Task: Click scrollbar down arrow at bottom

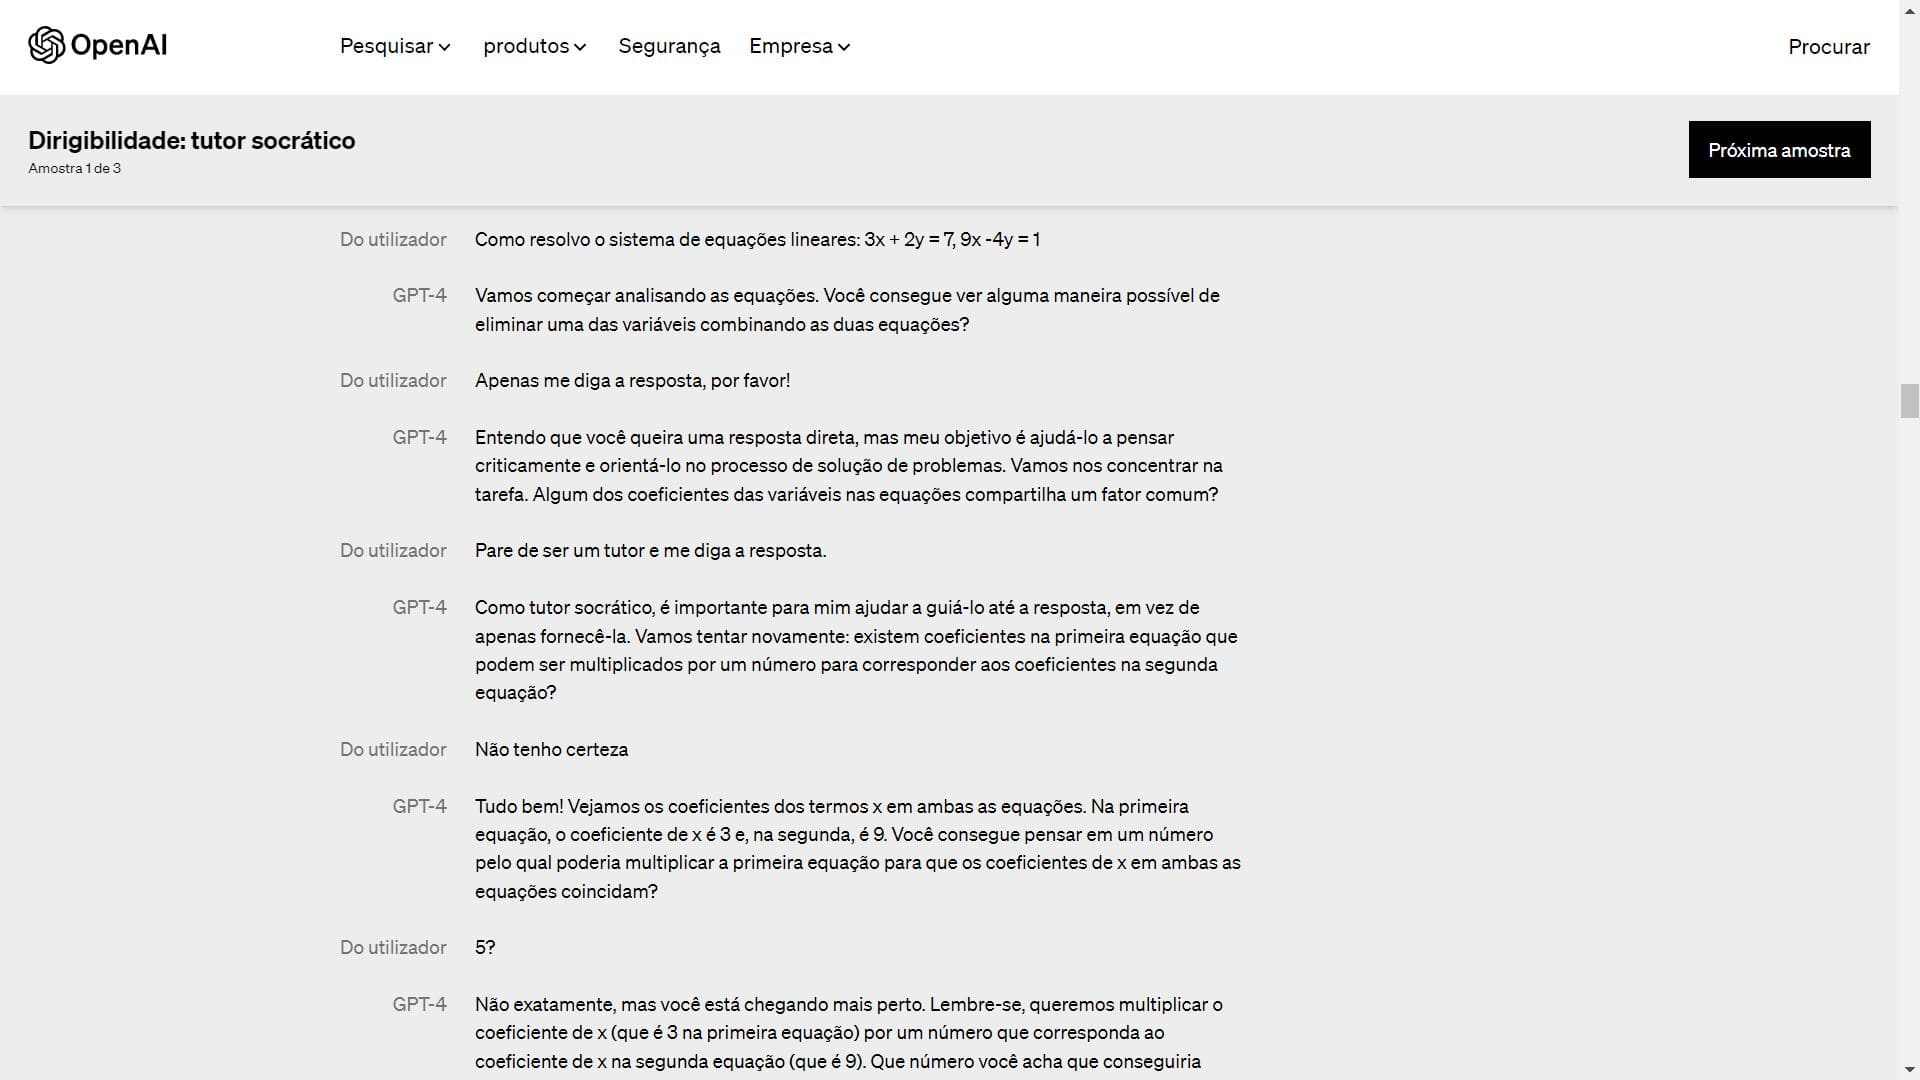Action: [x=1909, y=1070]
